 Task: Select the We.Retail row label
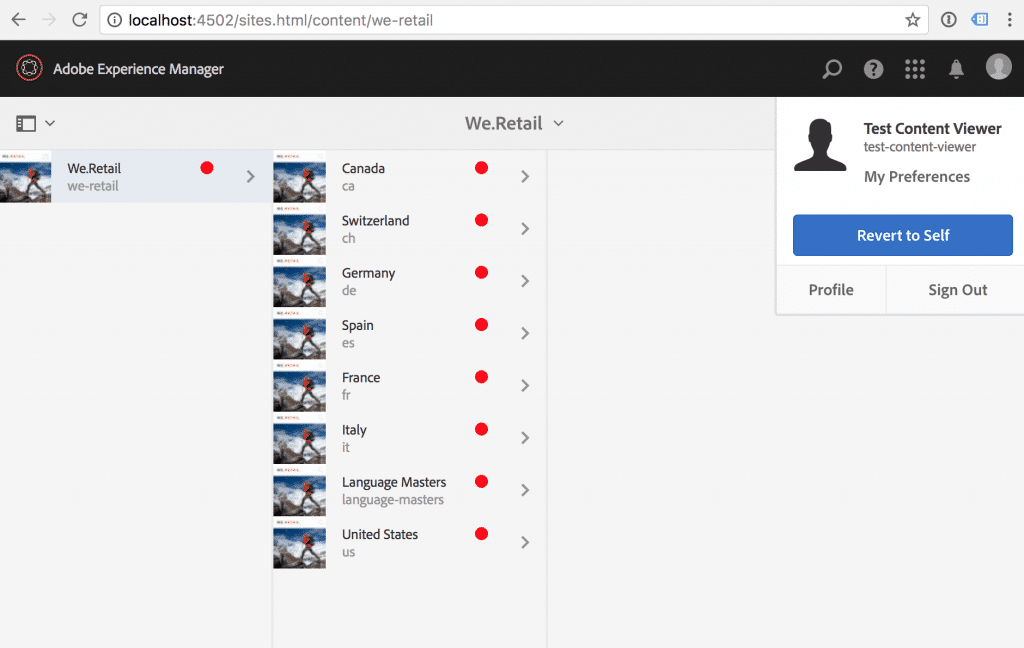94,168
